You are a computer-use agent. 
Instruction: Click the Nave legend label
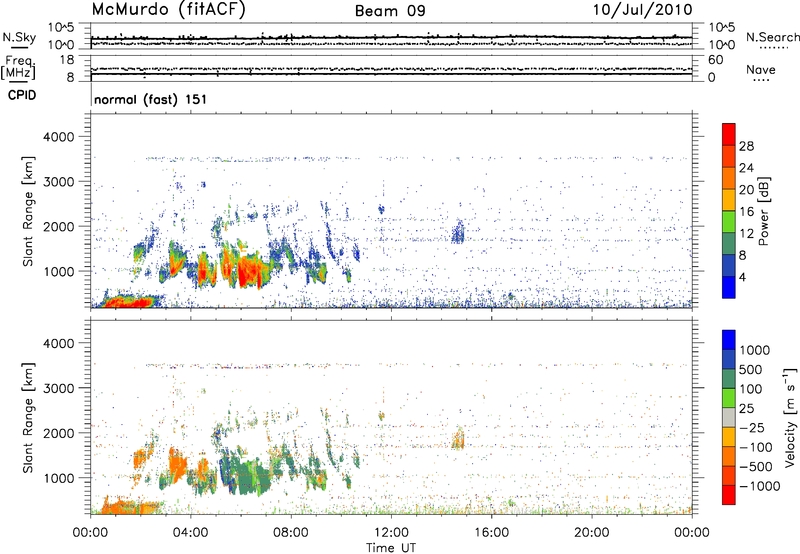pyautogui.click(x=761, y=70)
